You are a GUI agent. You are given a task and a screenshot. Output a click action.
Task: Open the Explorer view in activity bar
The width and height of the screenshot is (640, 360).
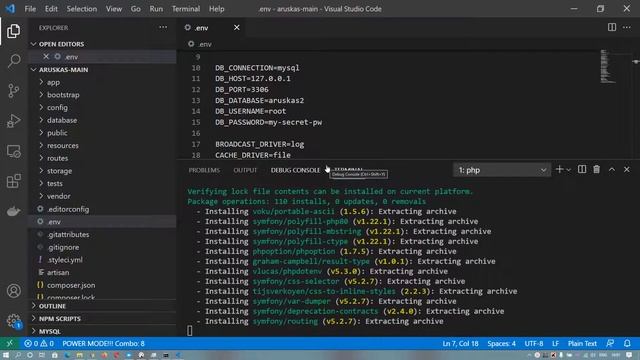coord(13,31)
